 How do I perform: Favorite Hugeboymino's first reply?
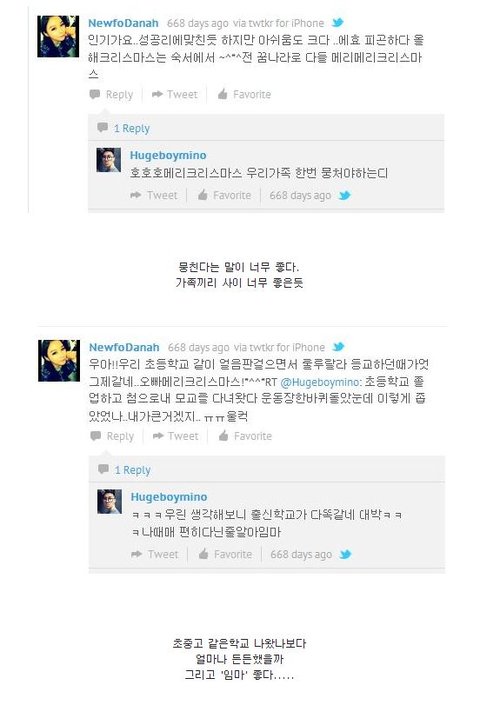224,195
